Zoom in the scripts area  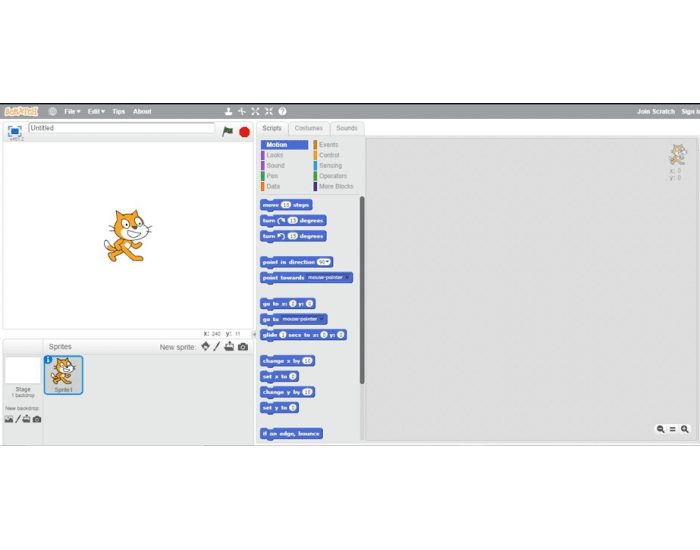click(684, 429)
